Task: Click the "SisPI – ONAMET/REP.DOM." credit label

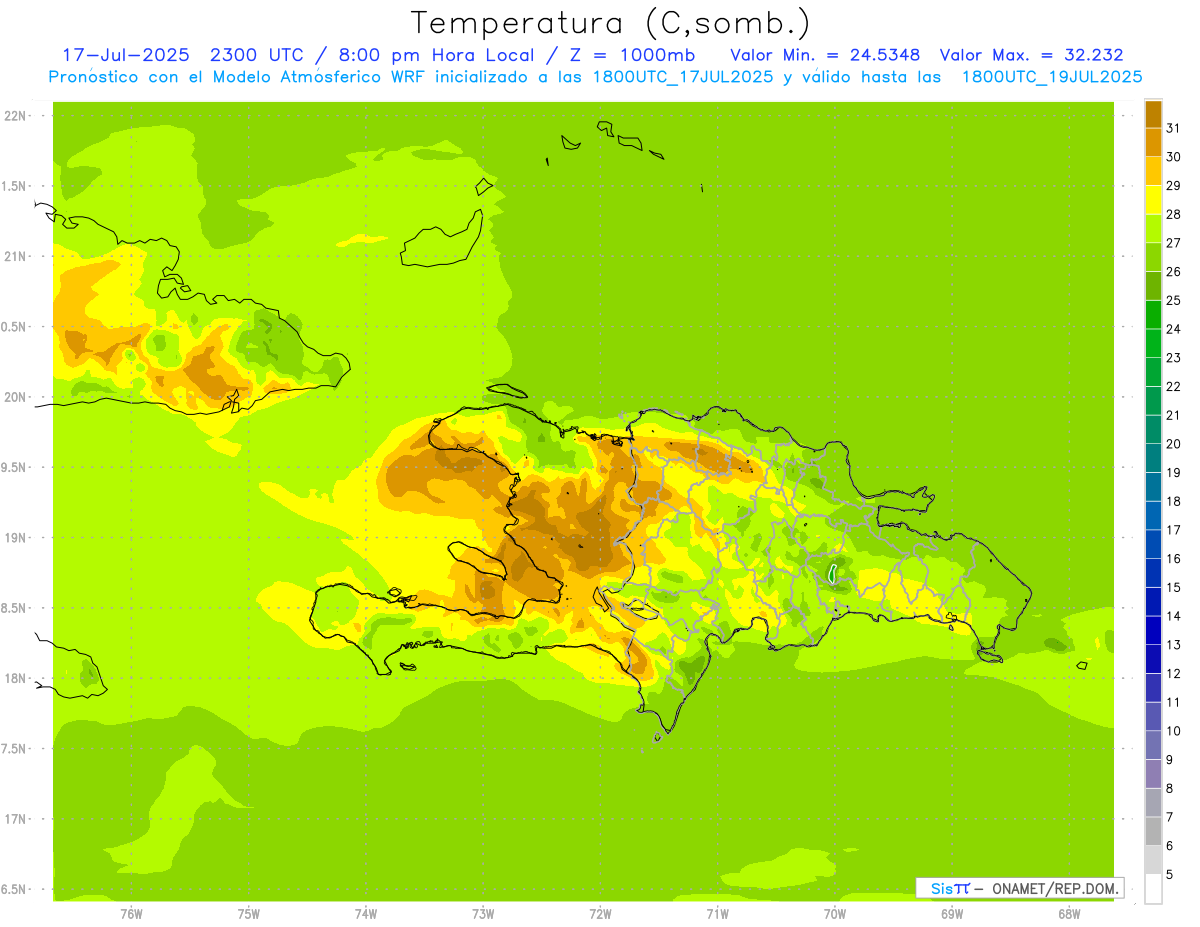Action: coord(1019,888)
